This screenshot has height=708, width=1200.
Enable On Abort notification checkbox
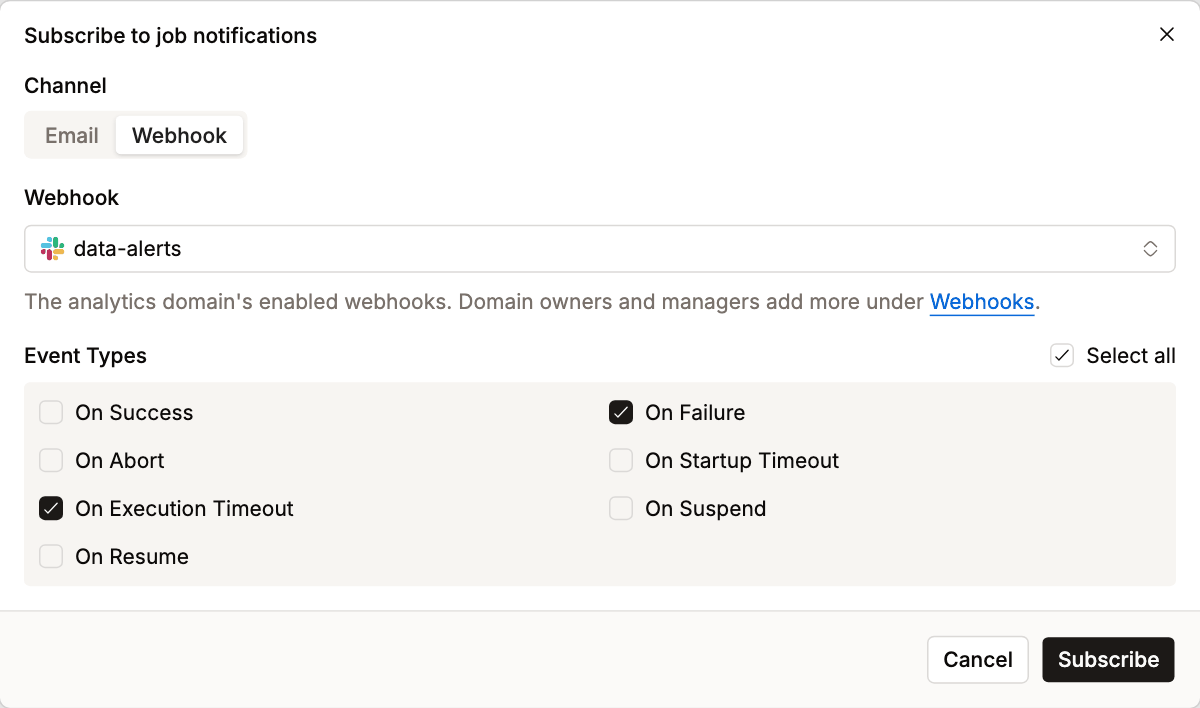click(51, 461)
